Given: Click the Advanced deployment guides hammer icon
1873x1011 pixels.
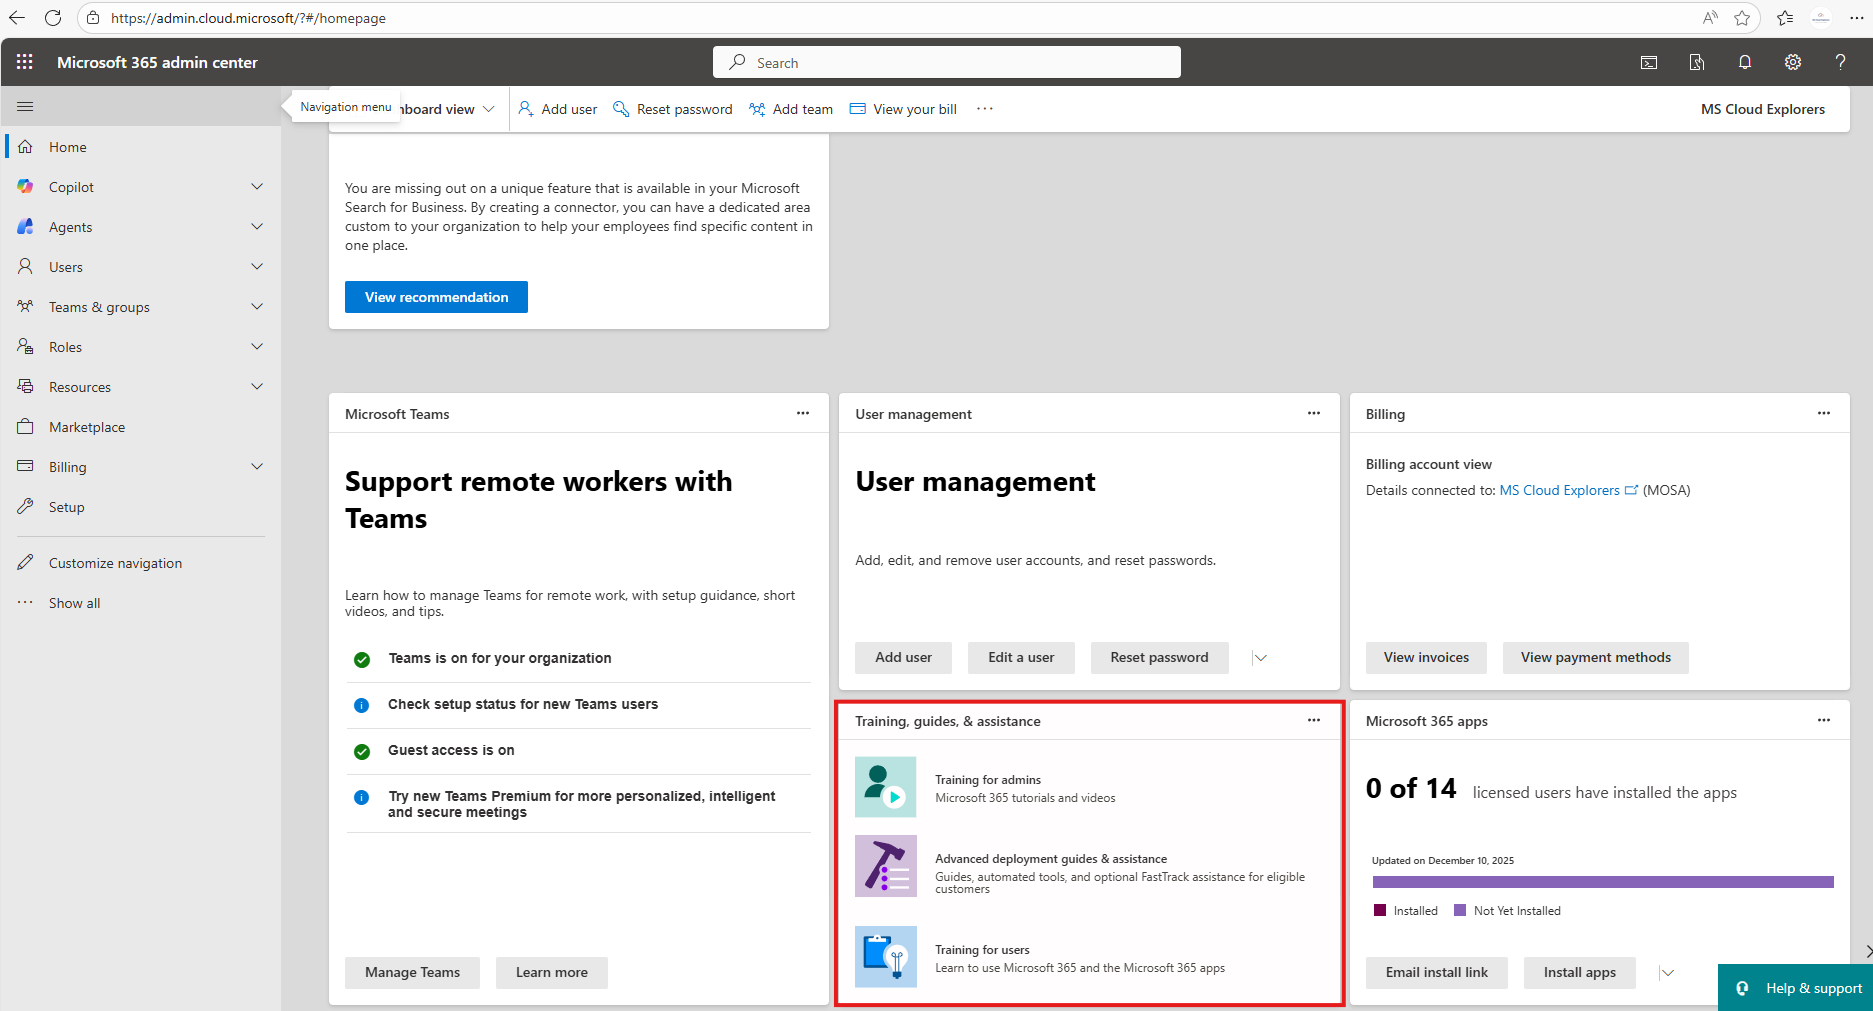Looking at the screenshot, I should point(885,866).
